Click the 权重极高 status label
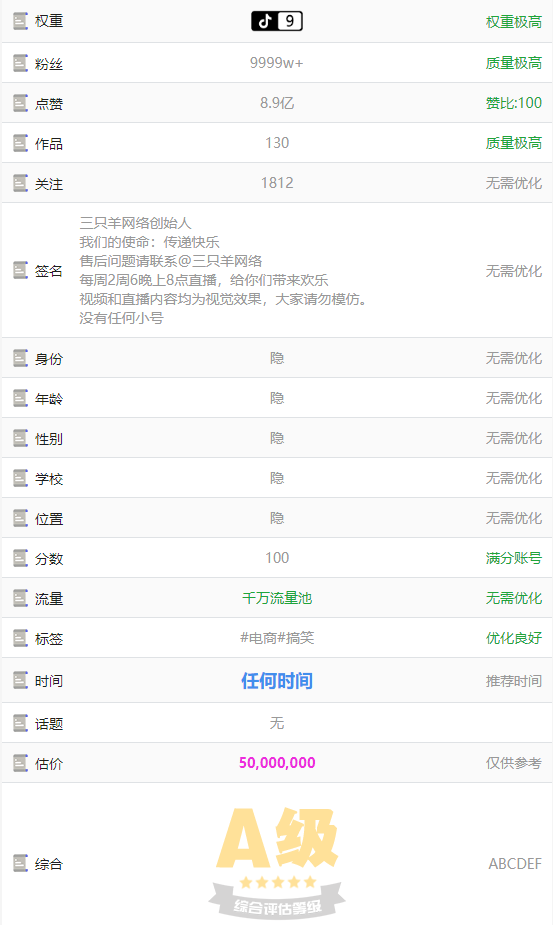The width and height of the screenshot is (553, 925). click(x=513, y=22)
